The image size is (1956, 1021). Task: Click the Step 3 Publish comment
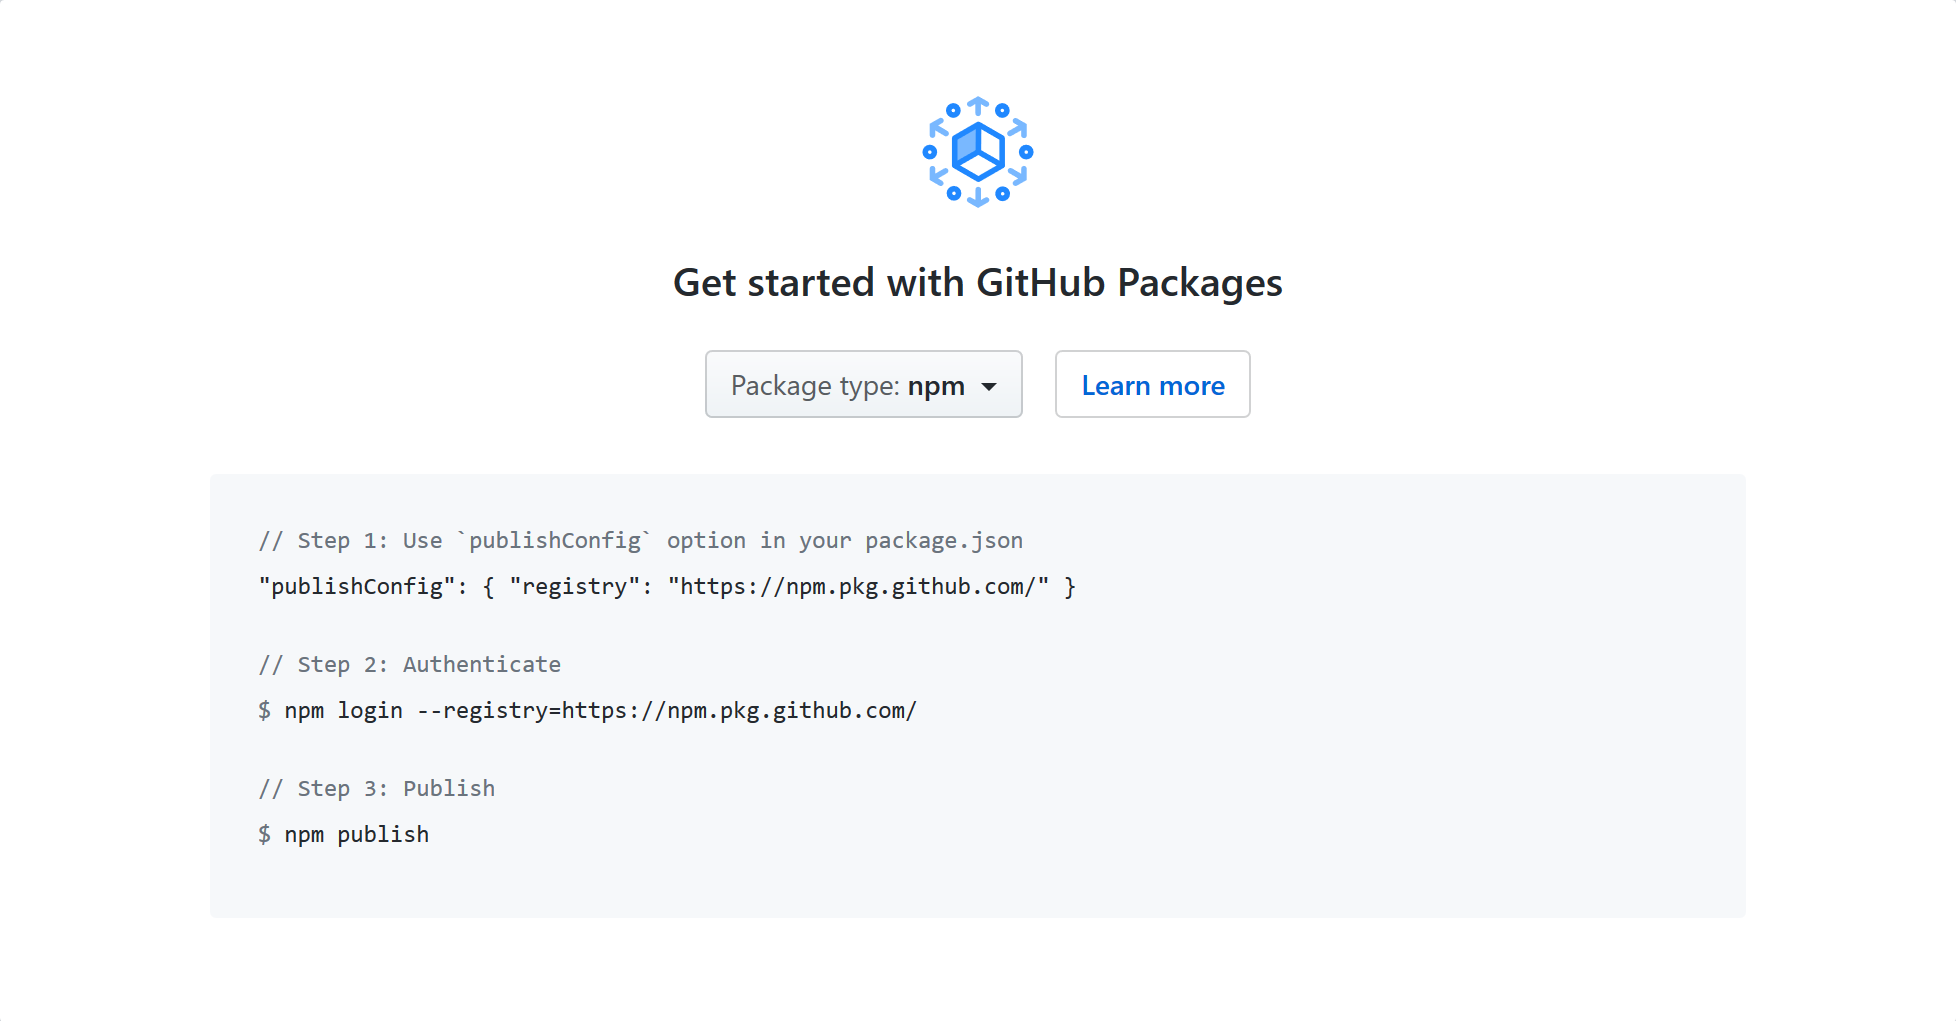(377, 788)
